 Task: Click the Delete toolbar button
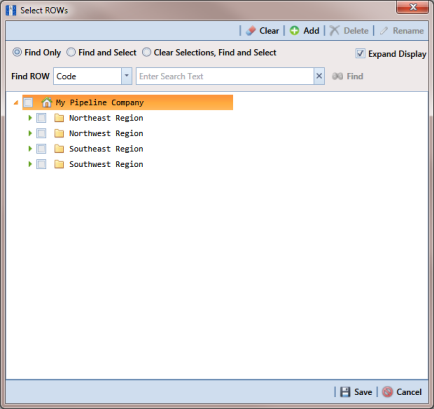[x=349, y=31]
